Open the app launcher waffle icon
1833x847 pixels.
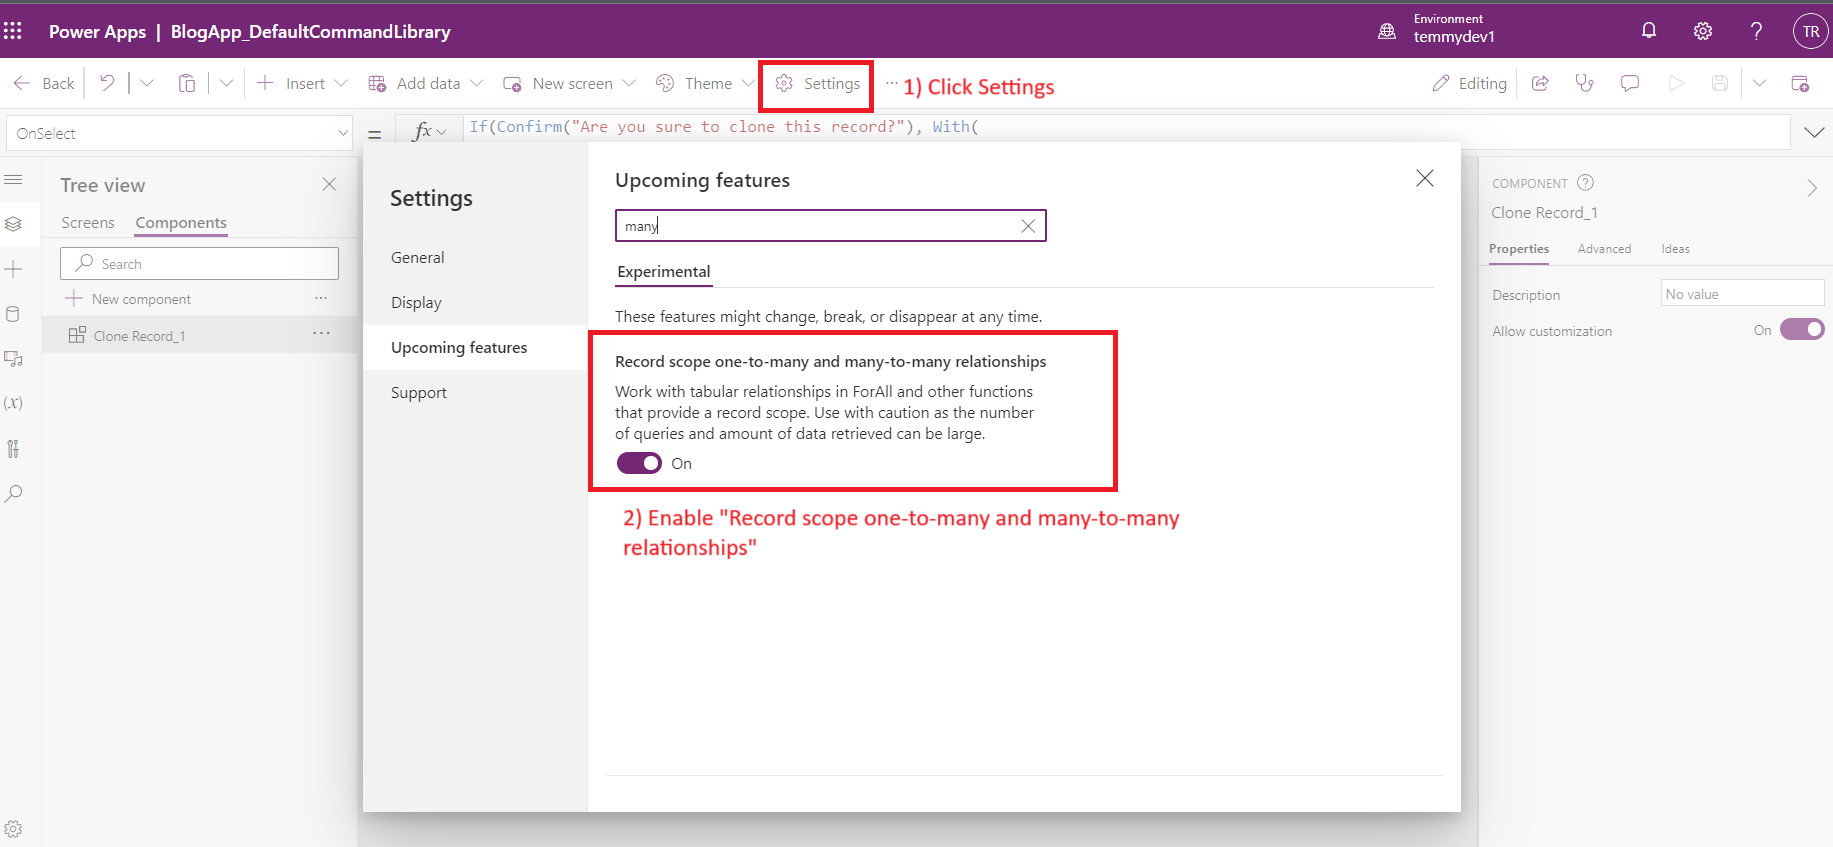point(13,31)
